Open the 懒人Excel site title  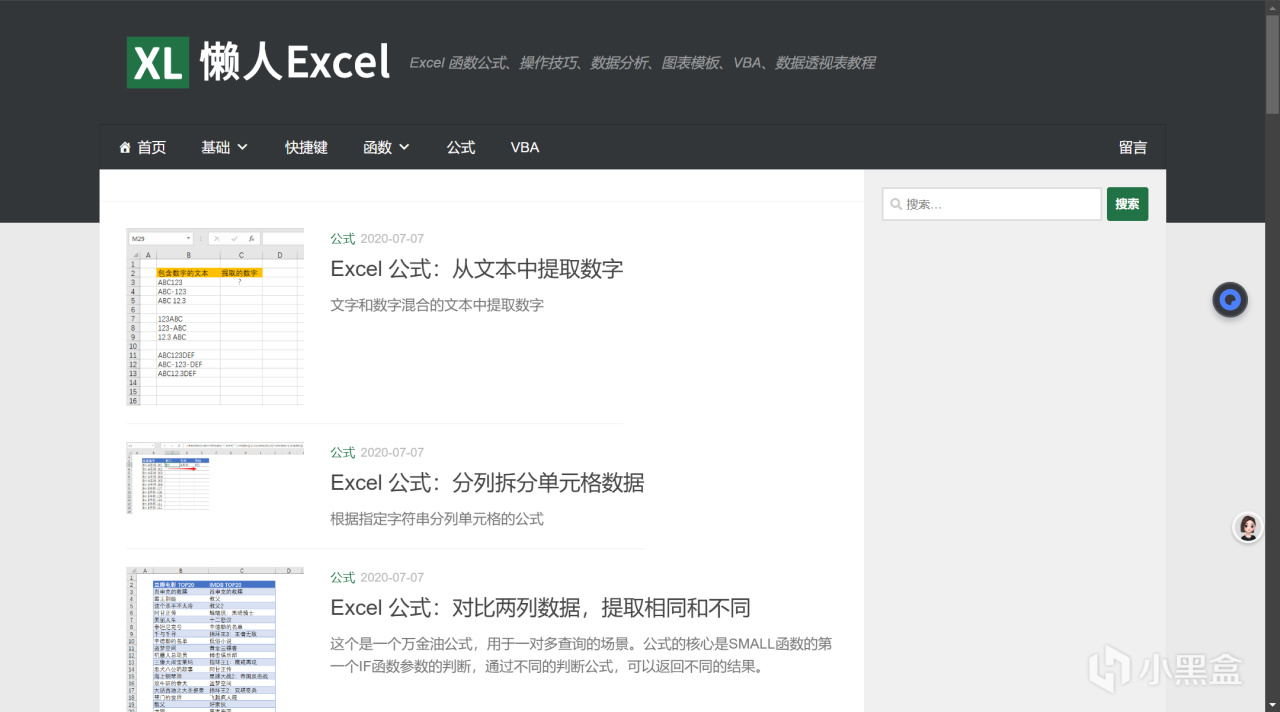(x=294, y=62)
